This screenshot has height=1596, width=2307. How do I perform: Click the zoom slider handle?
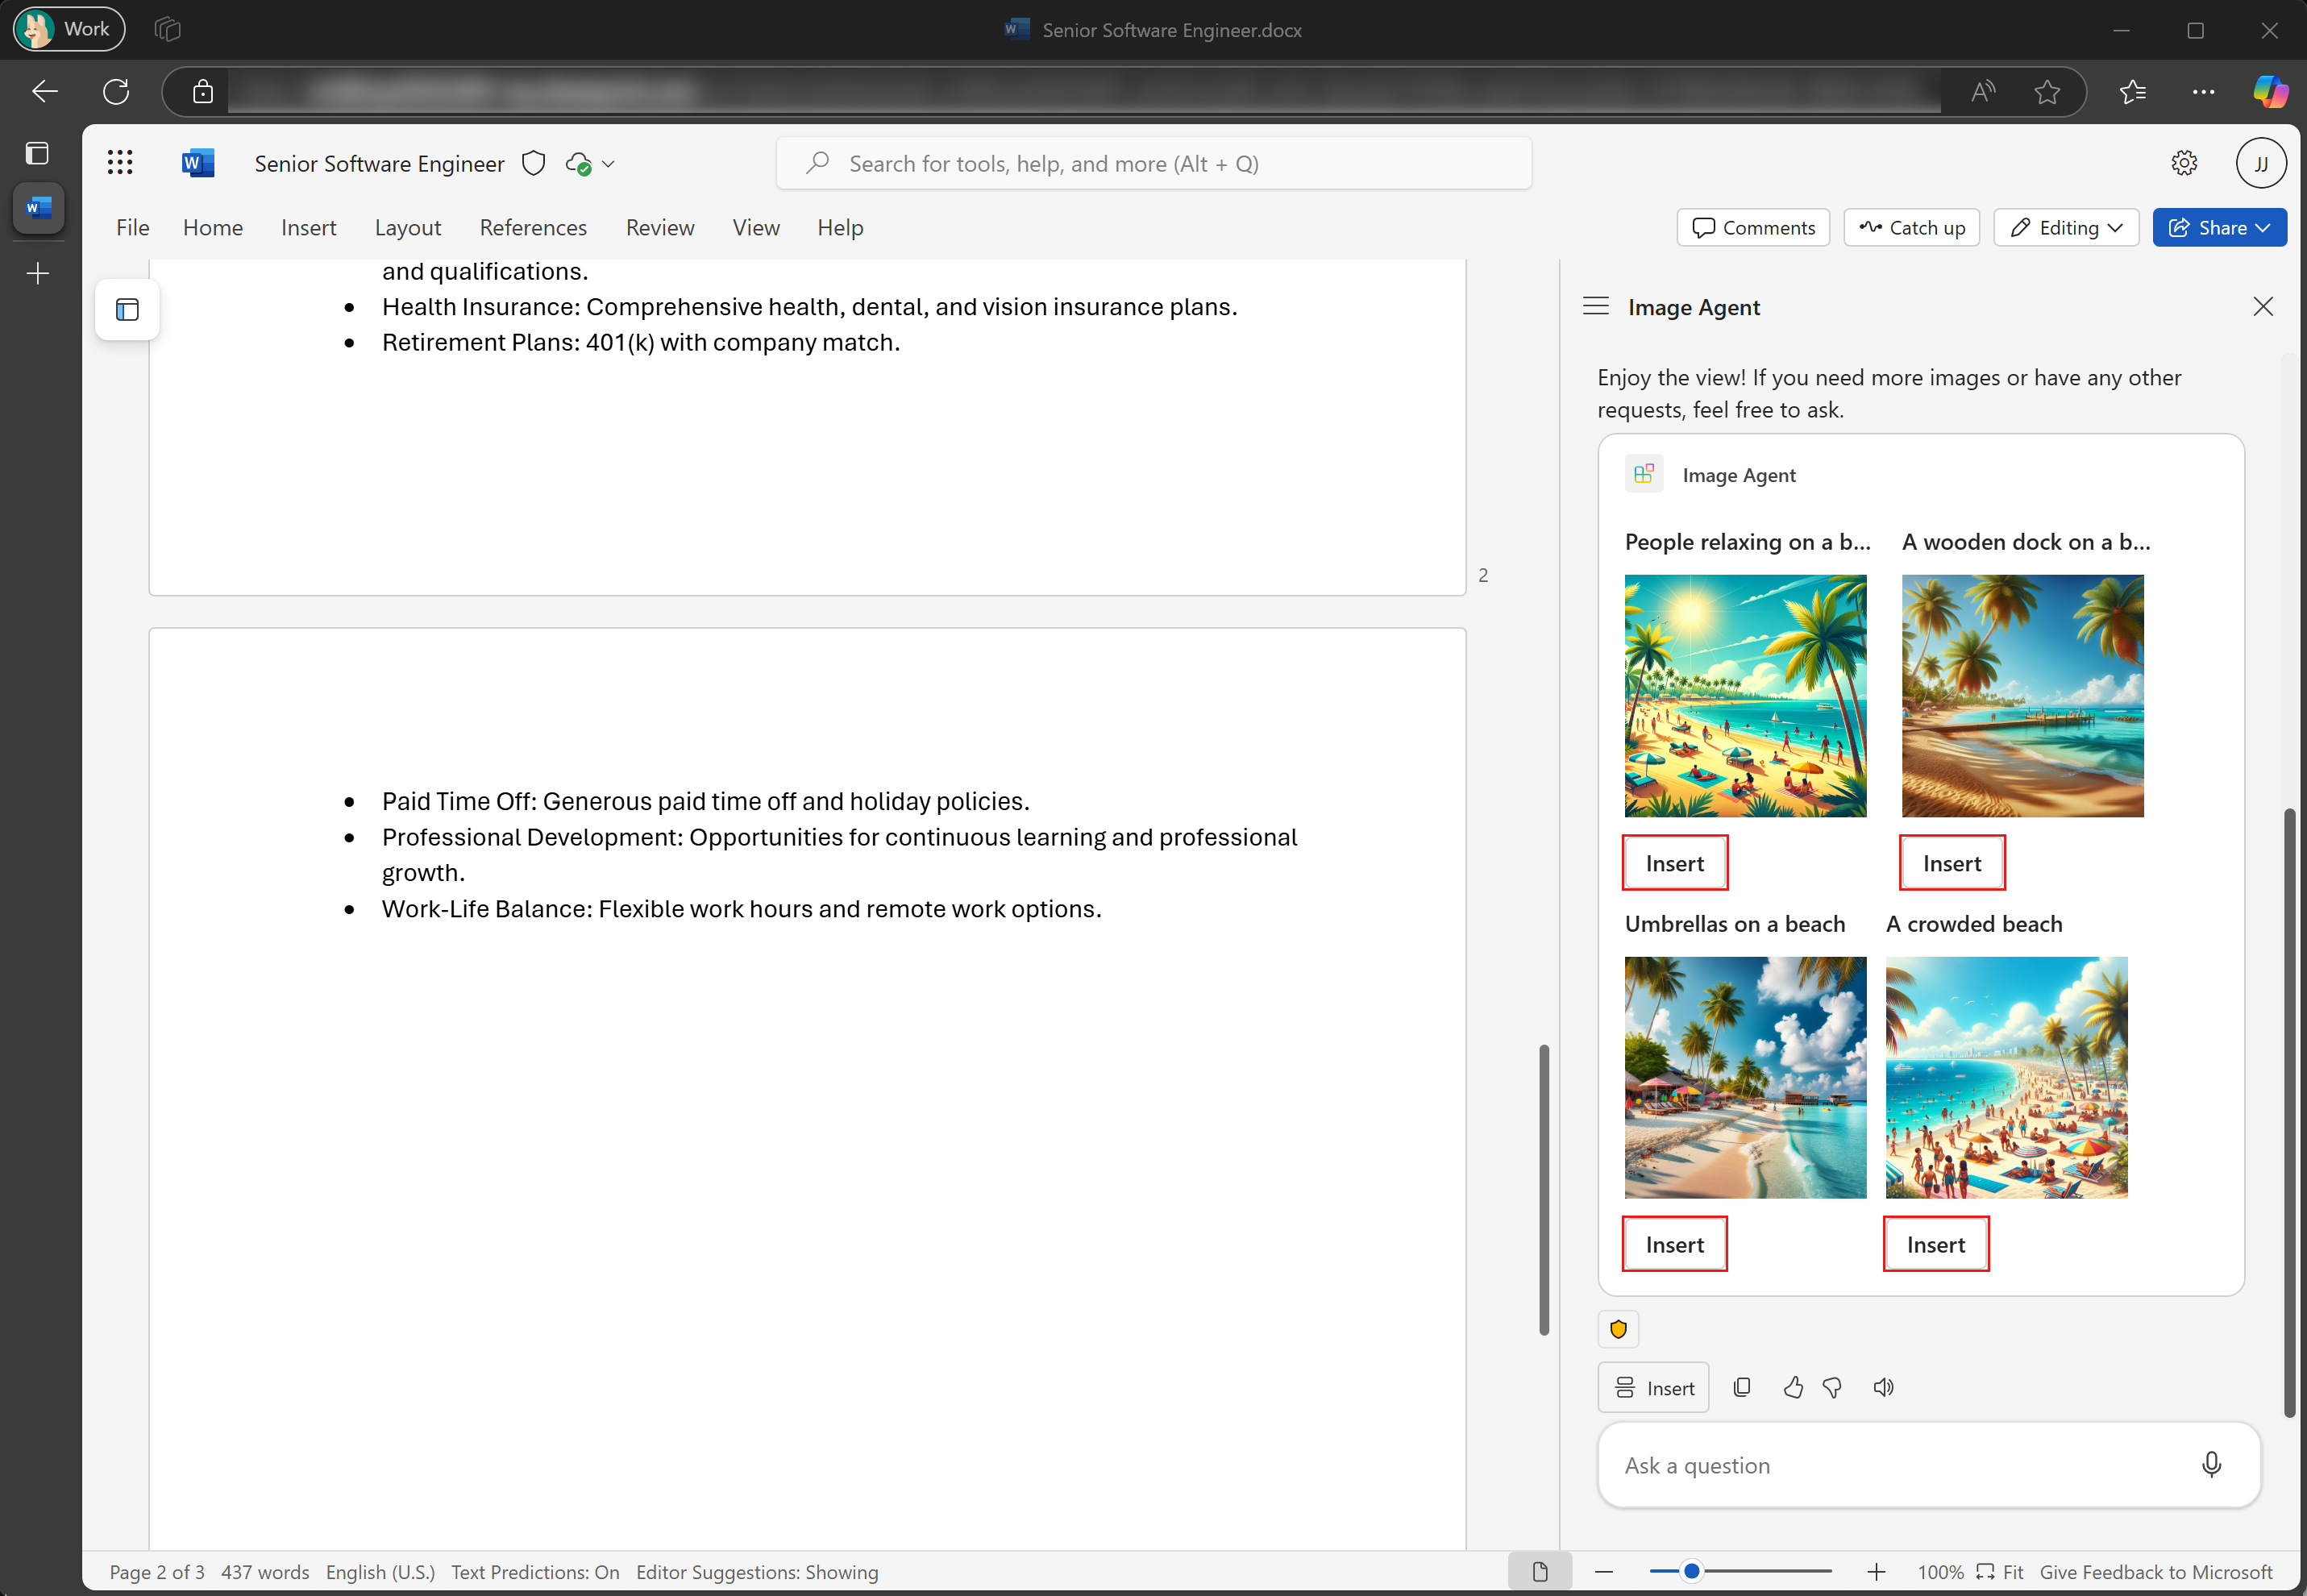[1692, 1572]
